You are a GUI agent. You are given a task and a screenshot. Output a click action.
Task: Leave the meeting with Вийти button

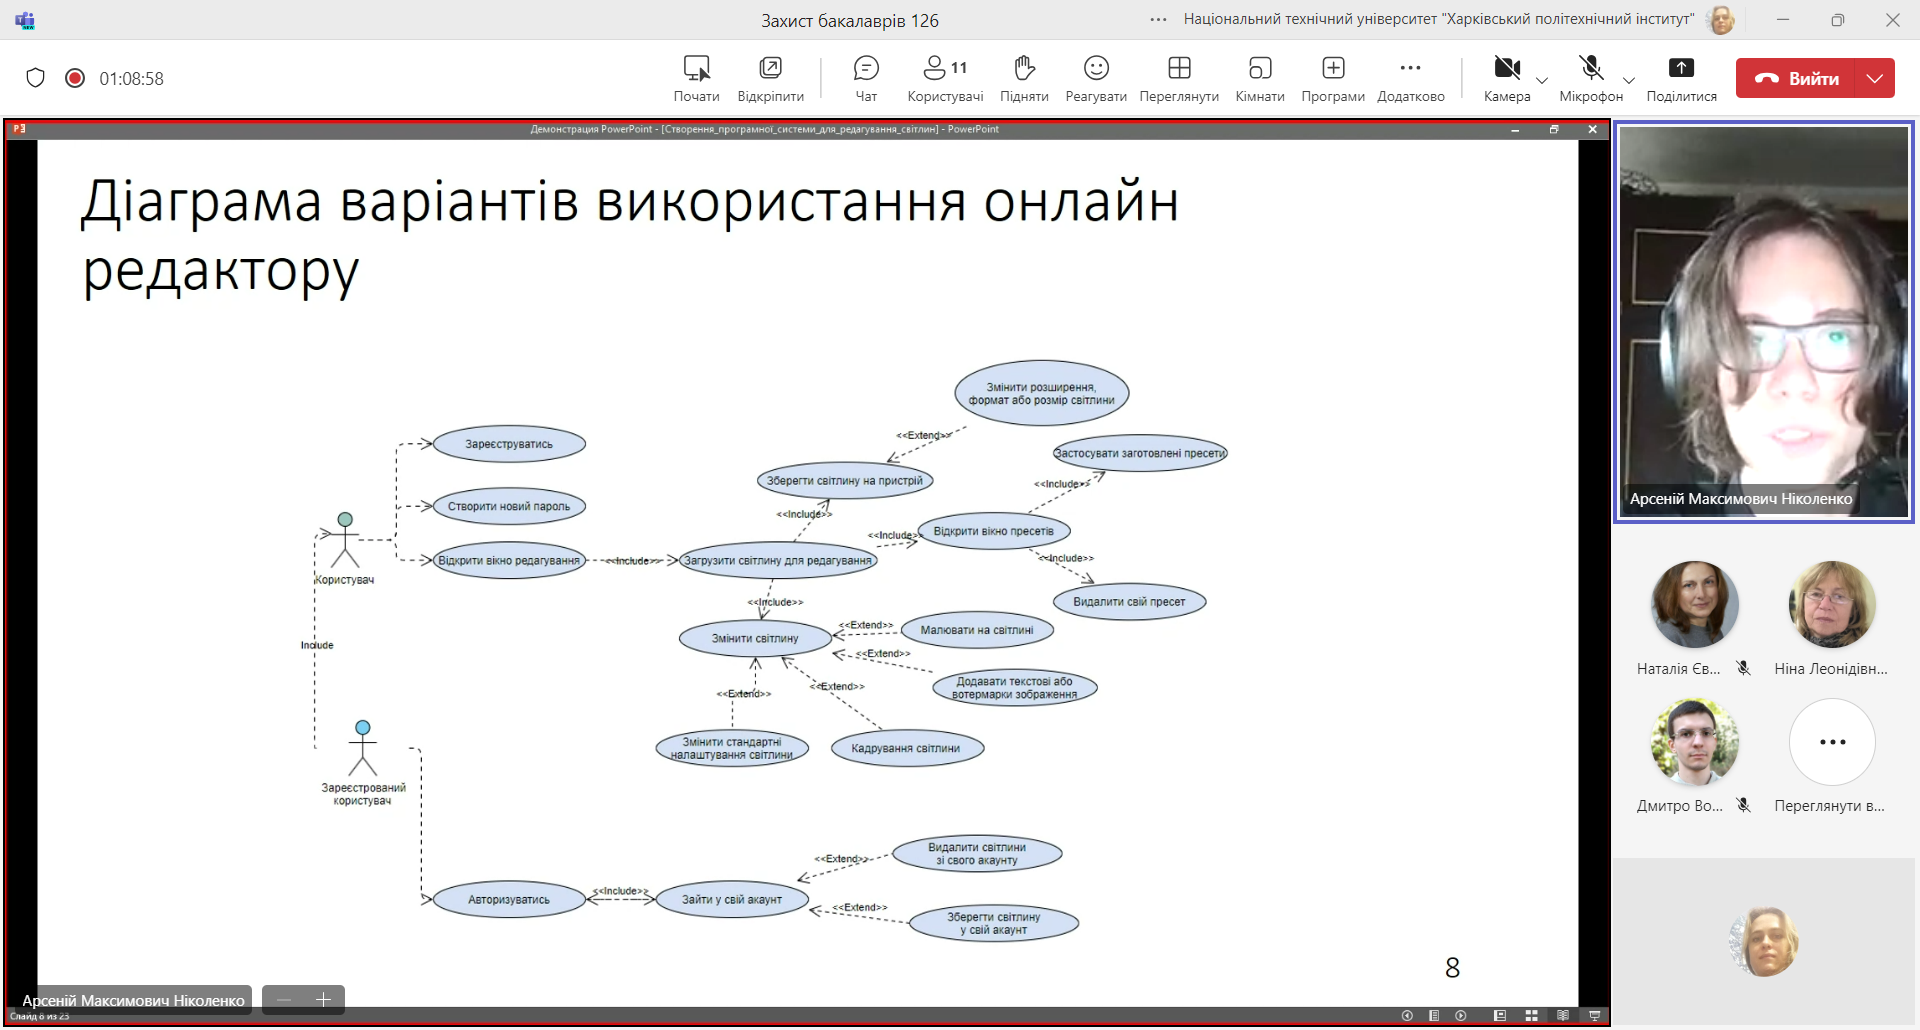click(x=1796, y=78)
